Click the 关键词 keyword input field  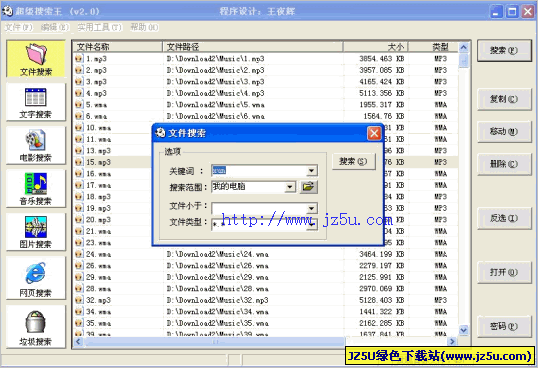(x=259, y=170)
